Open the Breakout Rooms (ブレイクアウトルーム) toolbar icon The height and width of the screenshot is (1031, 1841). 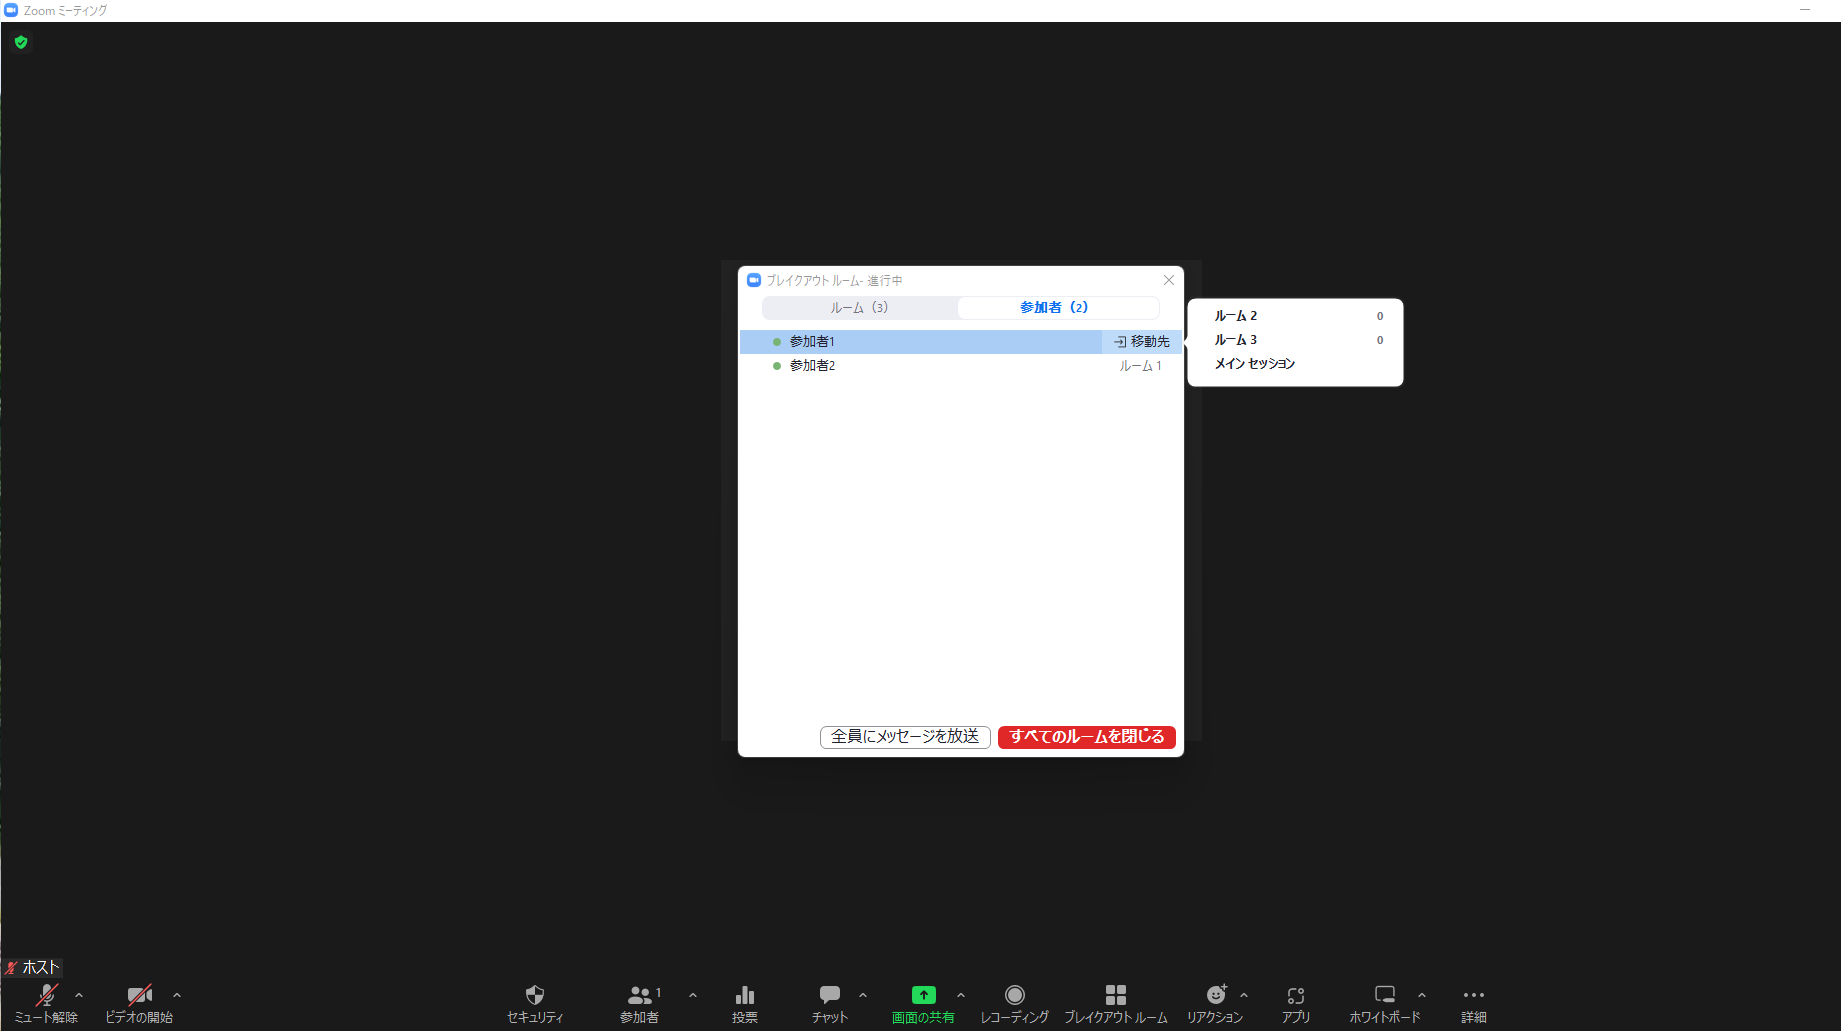(x=1115, y=1003)
